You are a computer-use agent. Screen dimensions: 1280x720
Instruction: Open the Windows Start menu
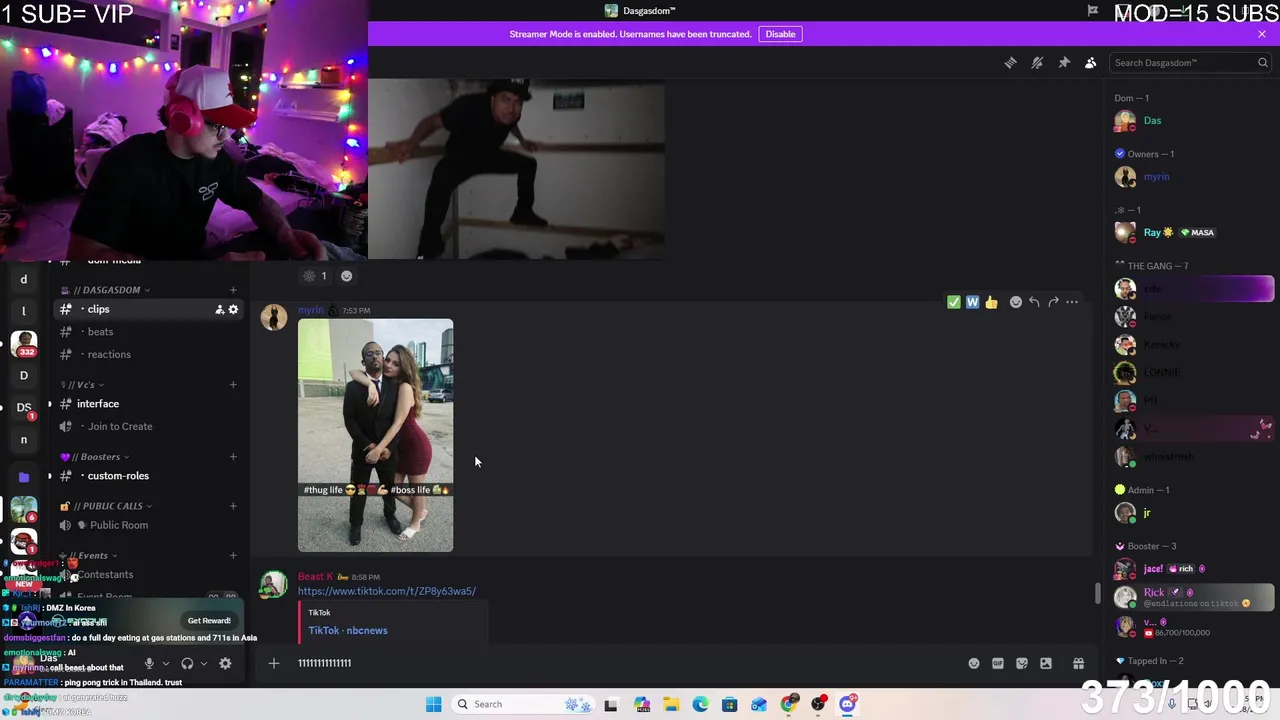click(x=433, y=704)
